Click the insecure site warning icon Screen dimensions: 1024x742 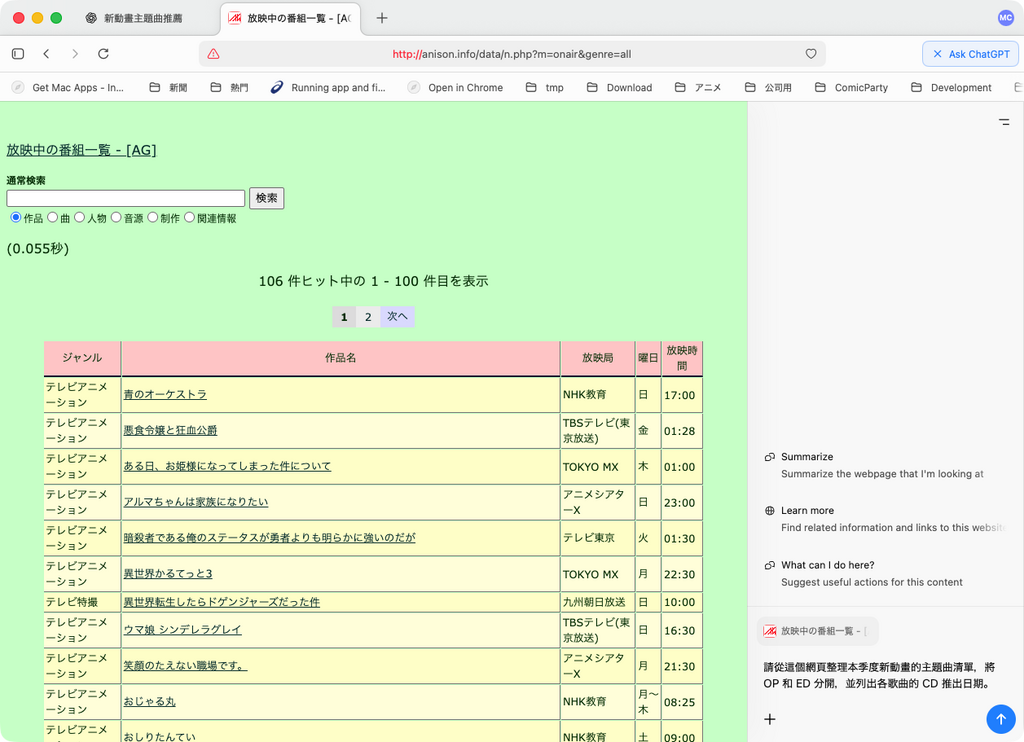coord(213,54)
